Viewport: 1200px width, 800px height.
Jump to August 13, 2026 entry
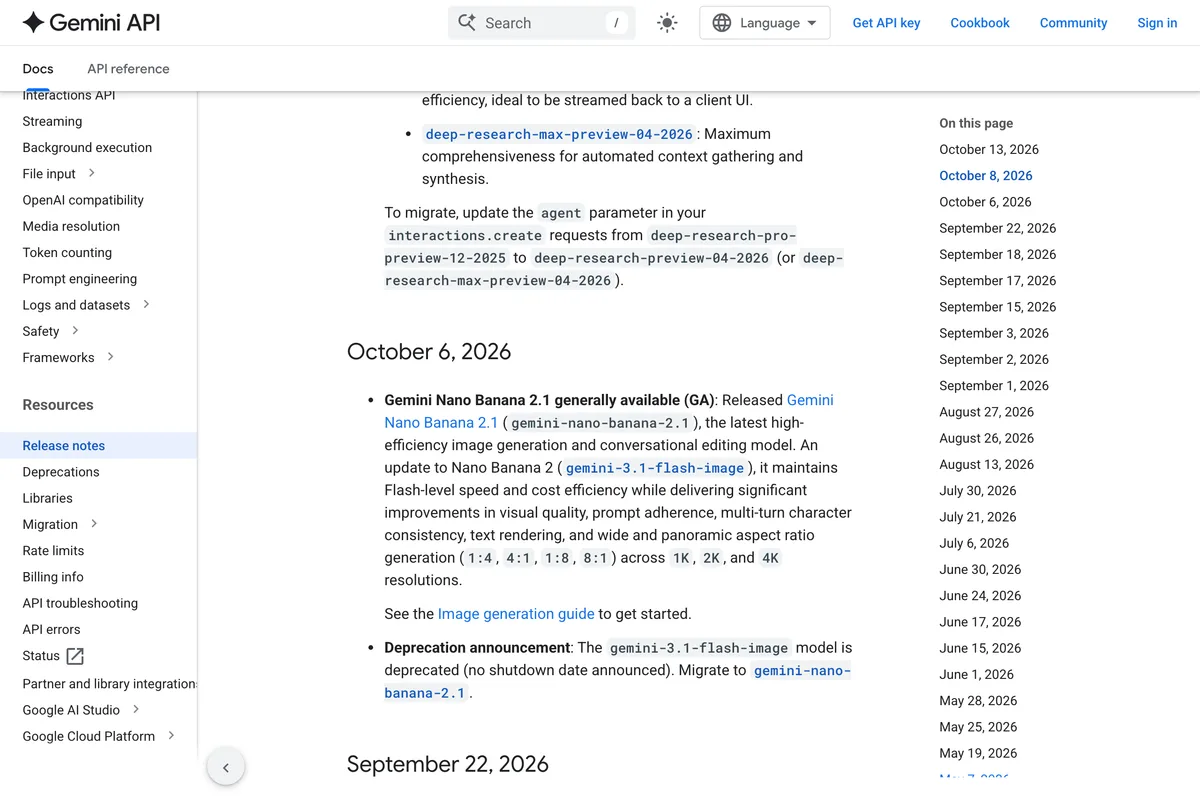[x=987, y=464]
